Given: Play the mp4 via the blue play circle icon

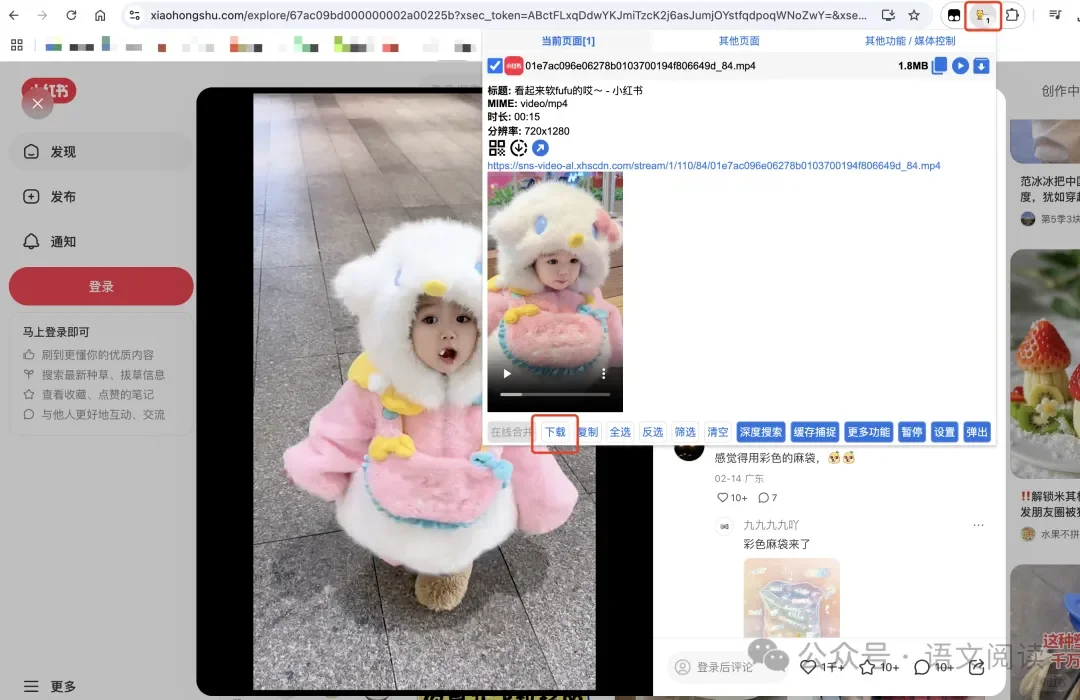Looking at the screenshot, I should (x=959, y=65).
